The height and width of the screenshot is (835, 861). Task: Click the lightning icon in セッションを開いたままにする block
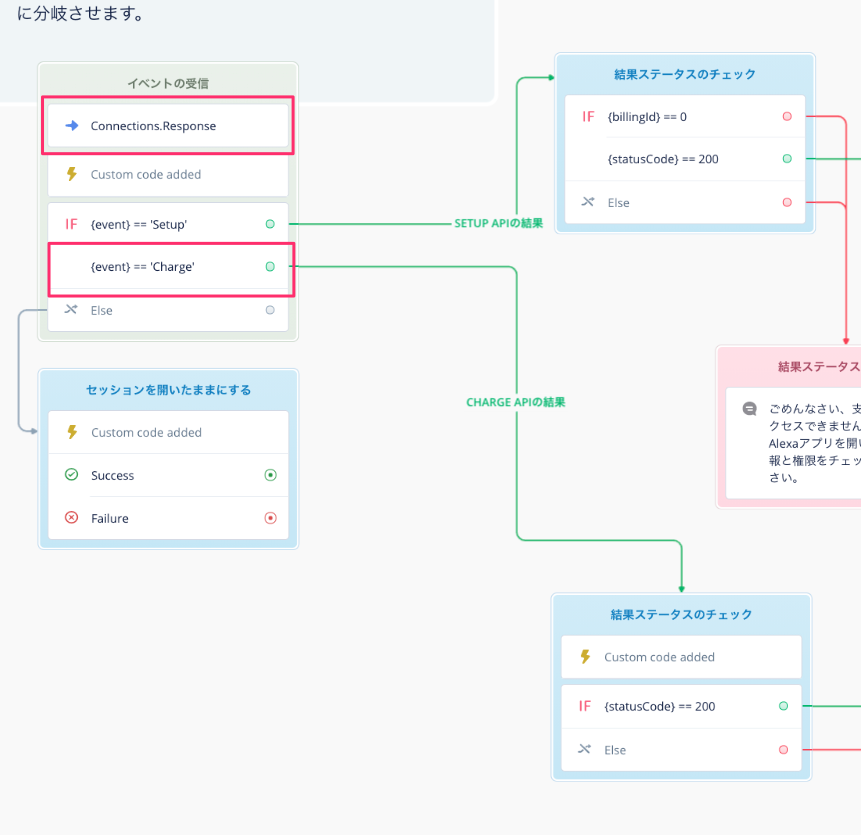(x=72, y=432)
